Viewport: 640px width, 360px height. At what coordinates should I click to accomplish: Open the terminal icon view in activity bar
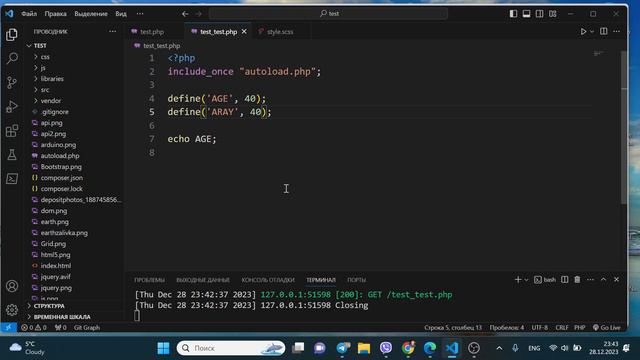pos(12,178)
